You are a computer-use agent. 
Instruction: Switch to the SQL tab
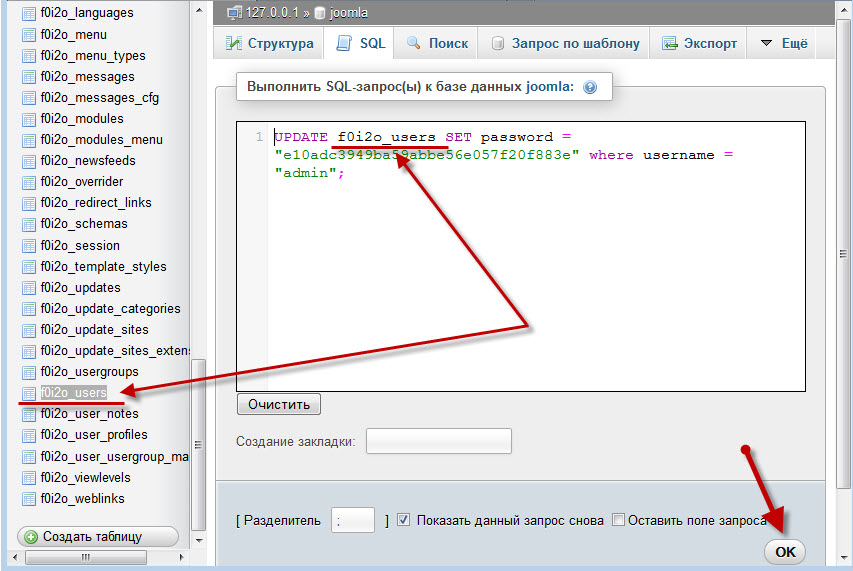[x=360, y=44]
